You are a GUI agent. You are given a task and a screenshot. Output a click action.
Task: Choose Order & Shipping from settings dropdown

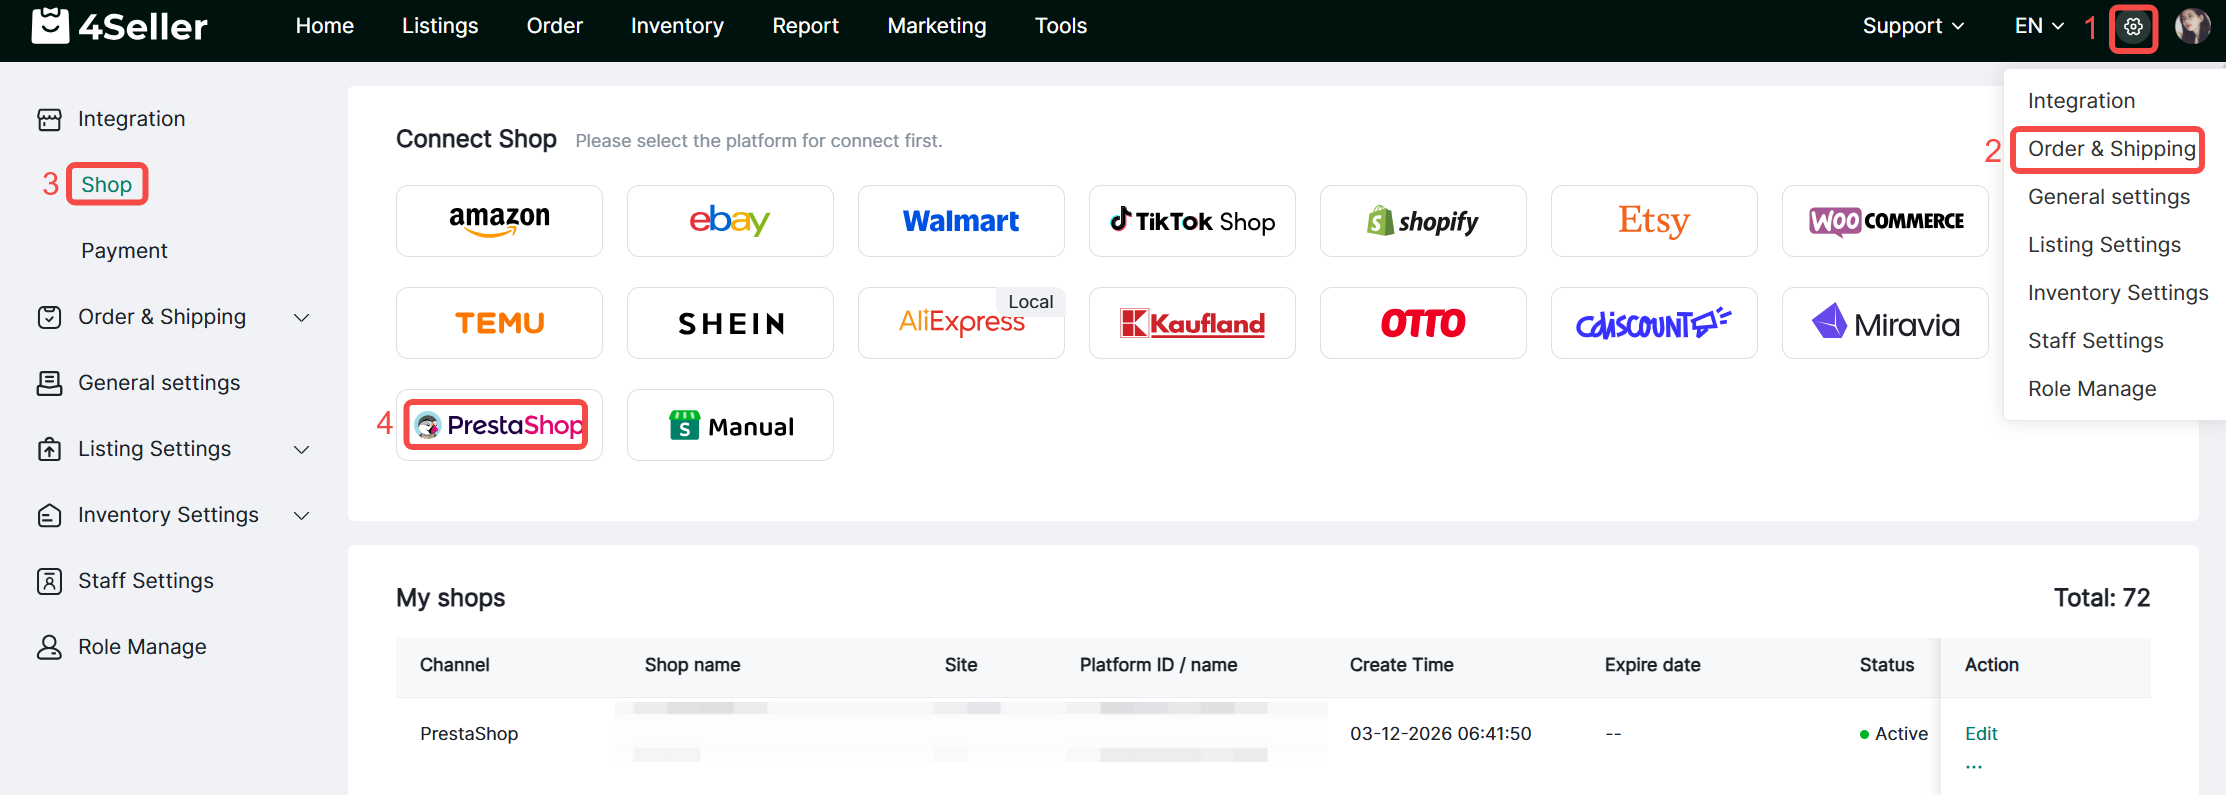(2111, 149)
